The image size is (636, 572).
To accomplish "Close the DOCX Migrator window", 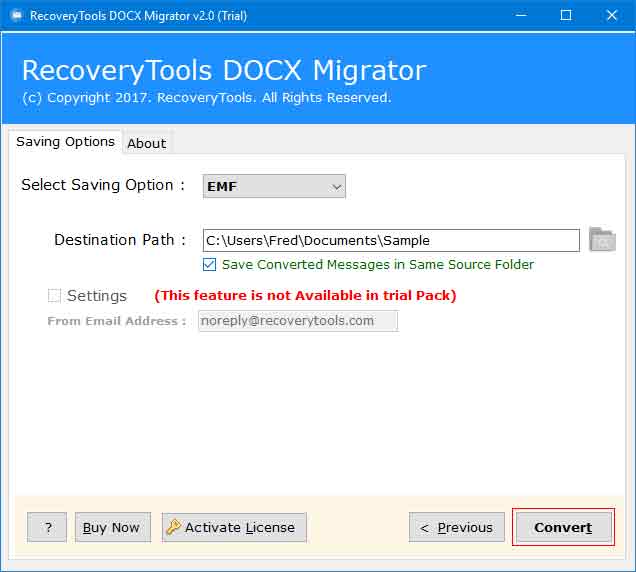I will point(612,15).
